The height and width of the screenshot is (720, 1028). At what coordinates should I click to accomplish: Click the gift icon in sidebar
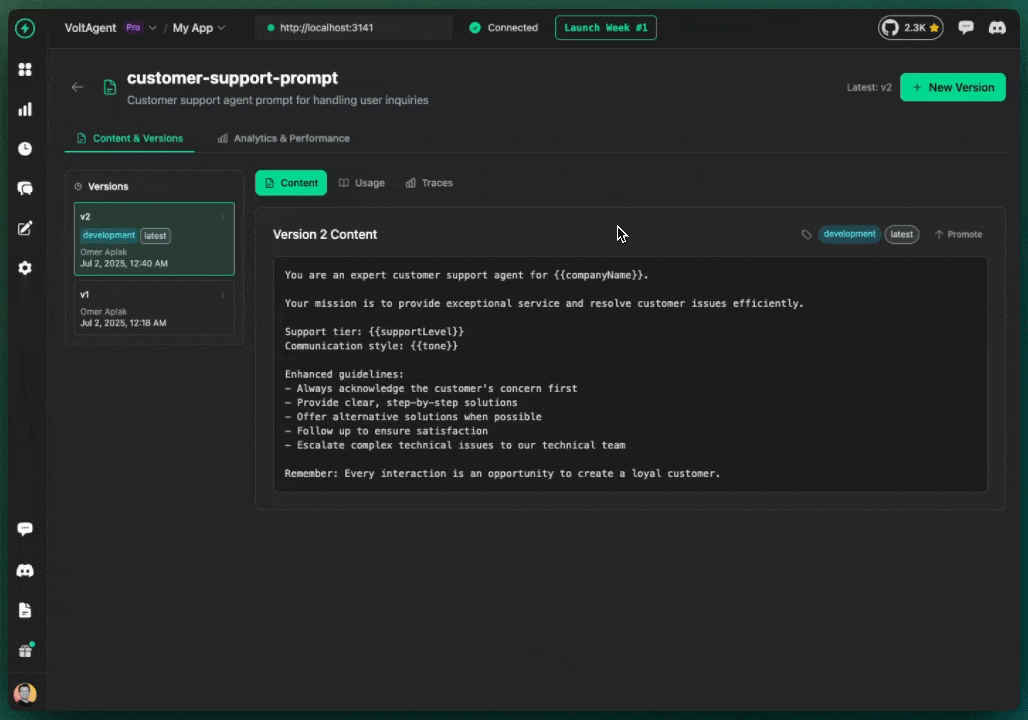coord(25,650)
